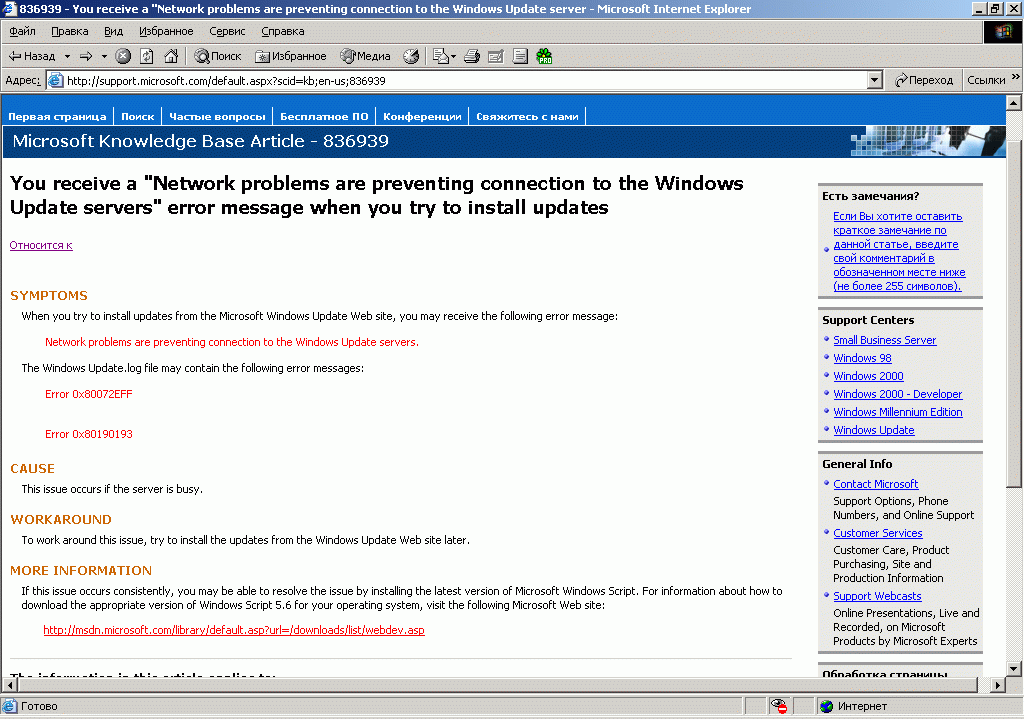Open the Windows 2000 - Developer link
The height and width of the screenshot is (719, 1024).
point(897,394)
